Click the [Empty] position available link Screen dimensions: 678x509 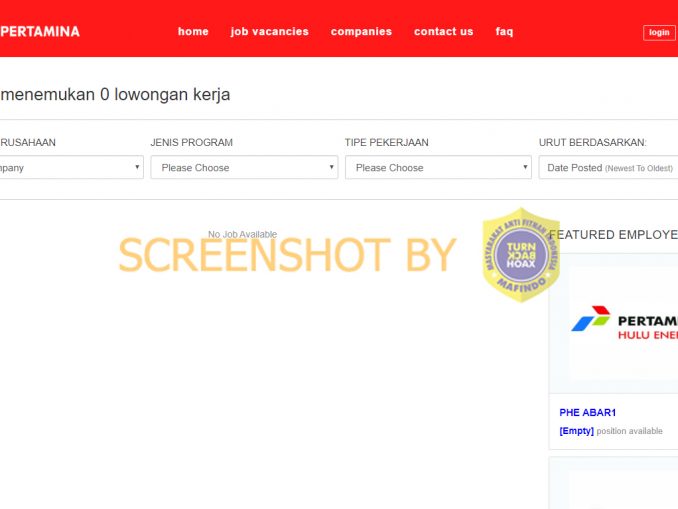click(x=611, y=431)
